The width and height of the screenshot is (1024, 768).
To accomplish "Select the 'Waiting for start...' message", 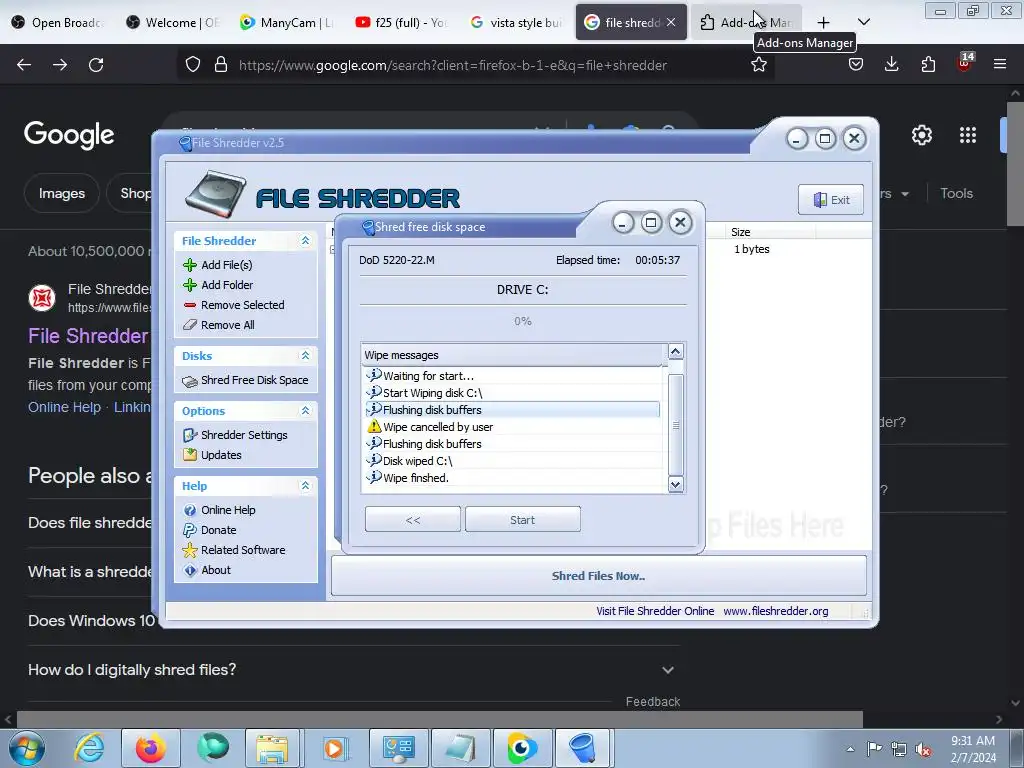I will tap(513, 376).
